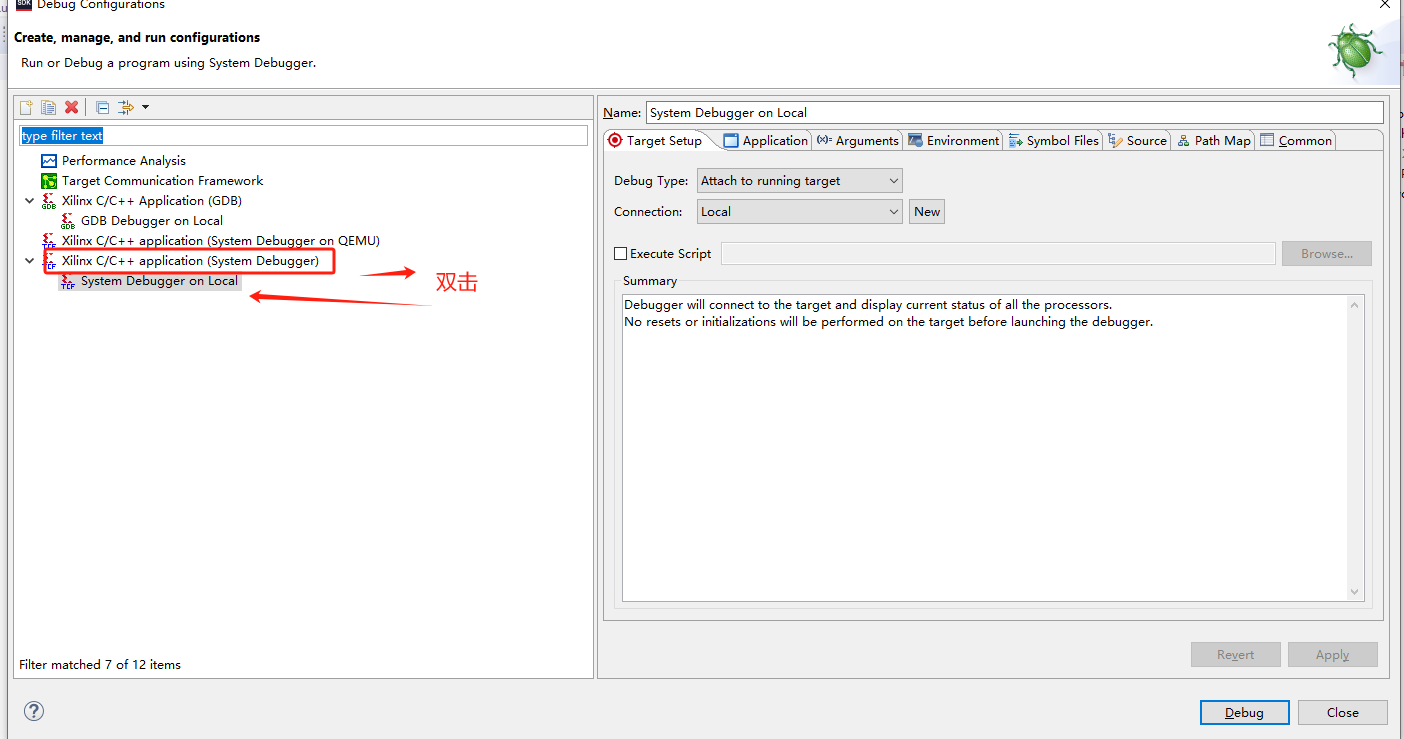Click the disabled Browse button
Image resolution: width=1404 pixels, height=739 pixels.
point(1327,254)
